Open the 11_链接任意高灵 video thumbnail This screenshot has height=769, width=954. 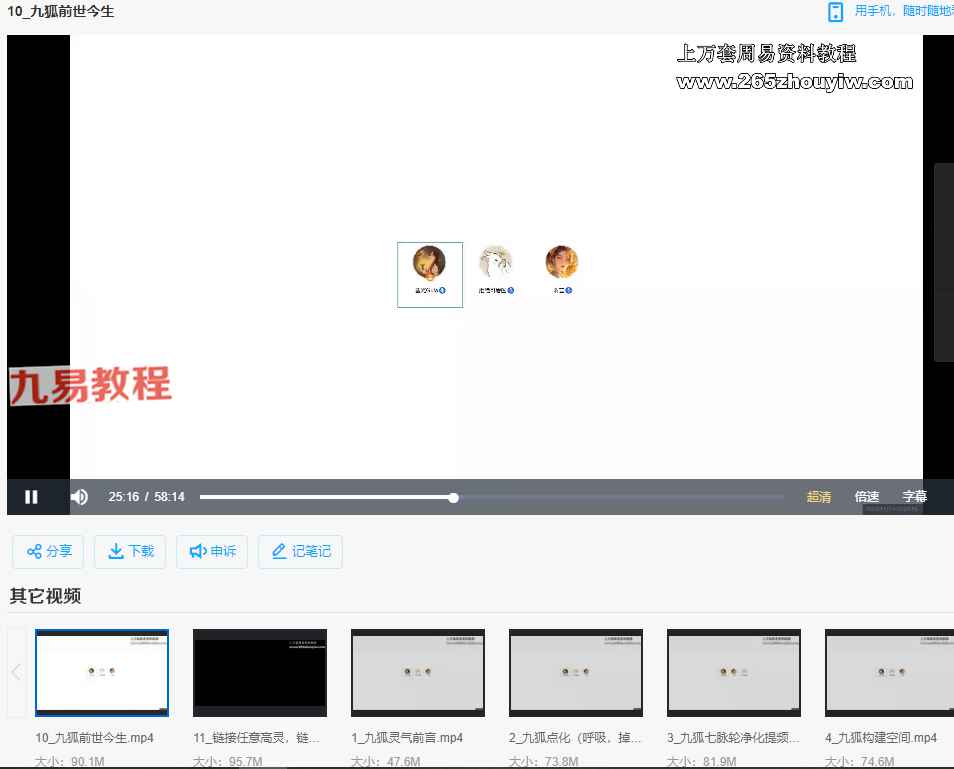260,672
